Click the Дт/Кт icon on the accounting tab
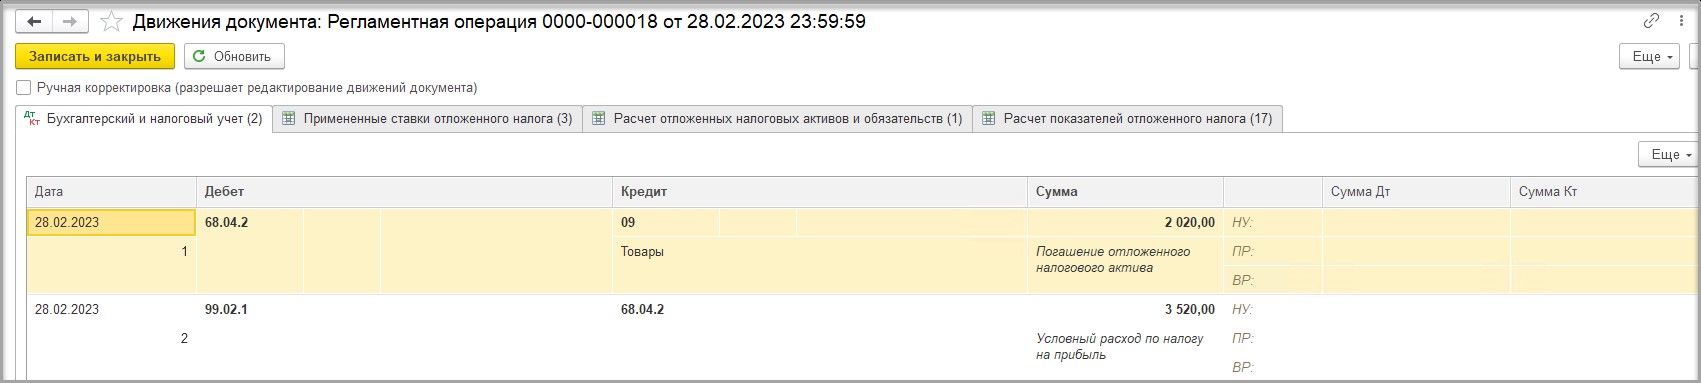Screen dimensions: 1701x383 click(33, 119)
